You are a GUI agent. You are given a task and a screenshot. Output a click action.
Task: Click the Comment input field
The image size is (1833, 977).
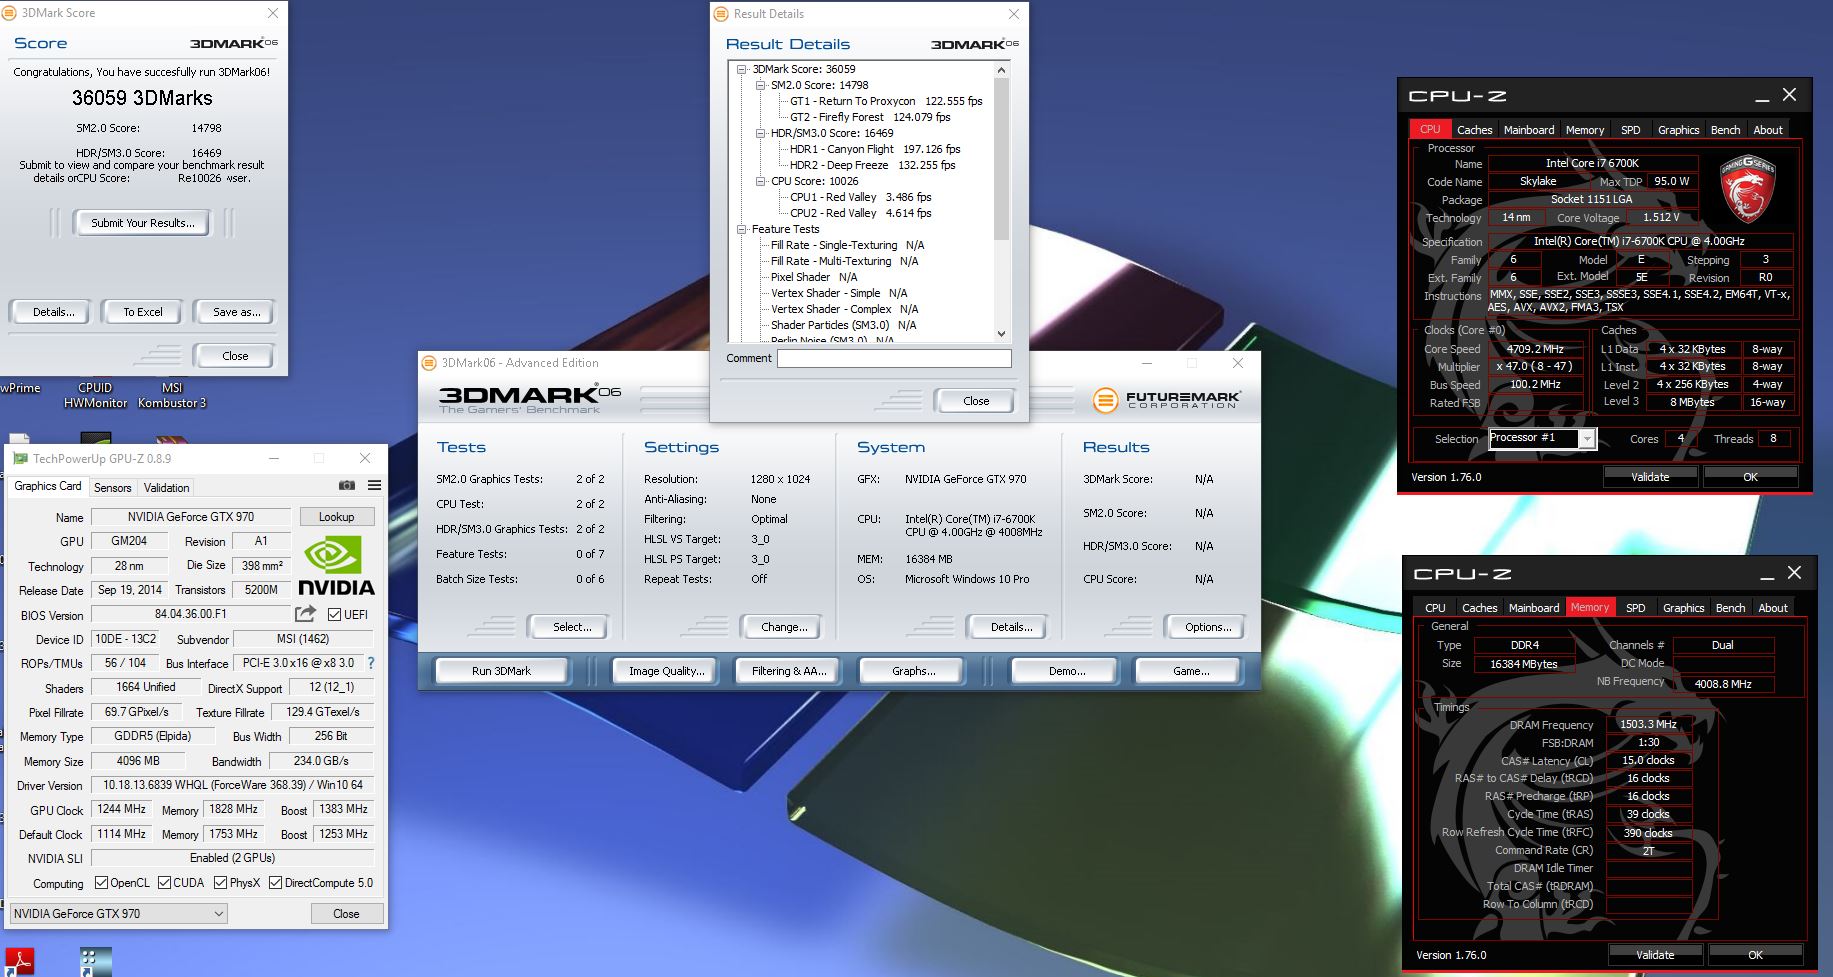[894, 358]
